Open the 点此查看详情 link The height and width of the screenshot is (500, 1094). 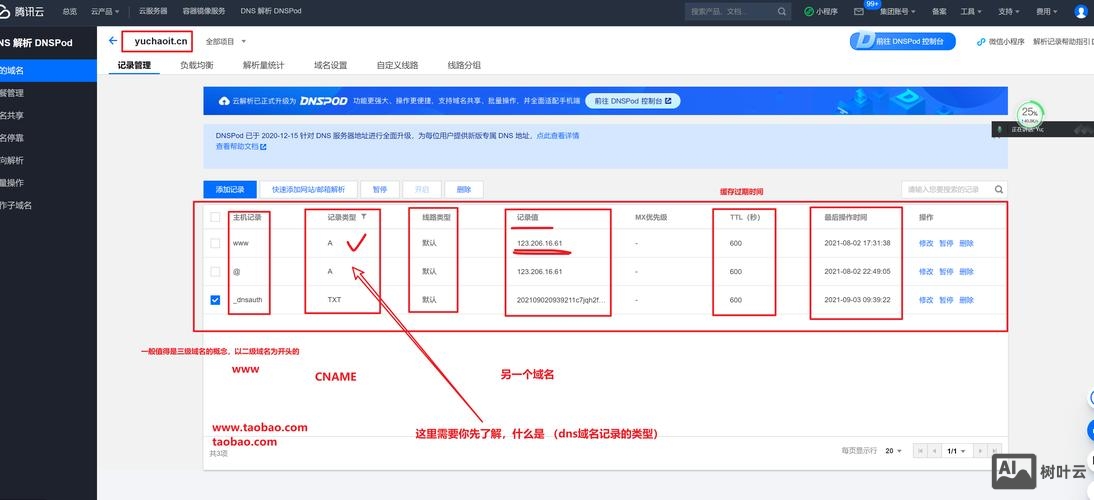click(557, 135)
